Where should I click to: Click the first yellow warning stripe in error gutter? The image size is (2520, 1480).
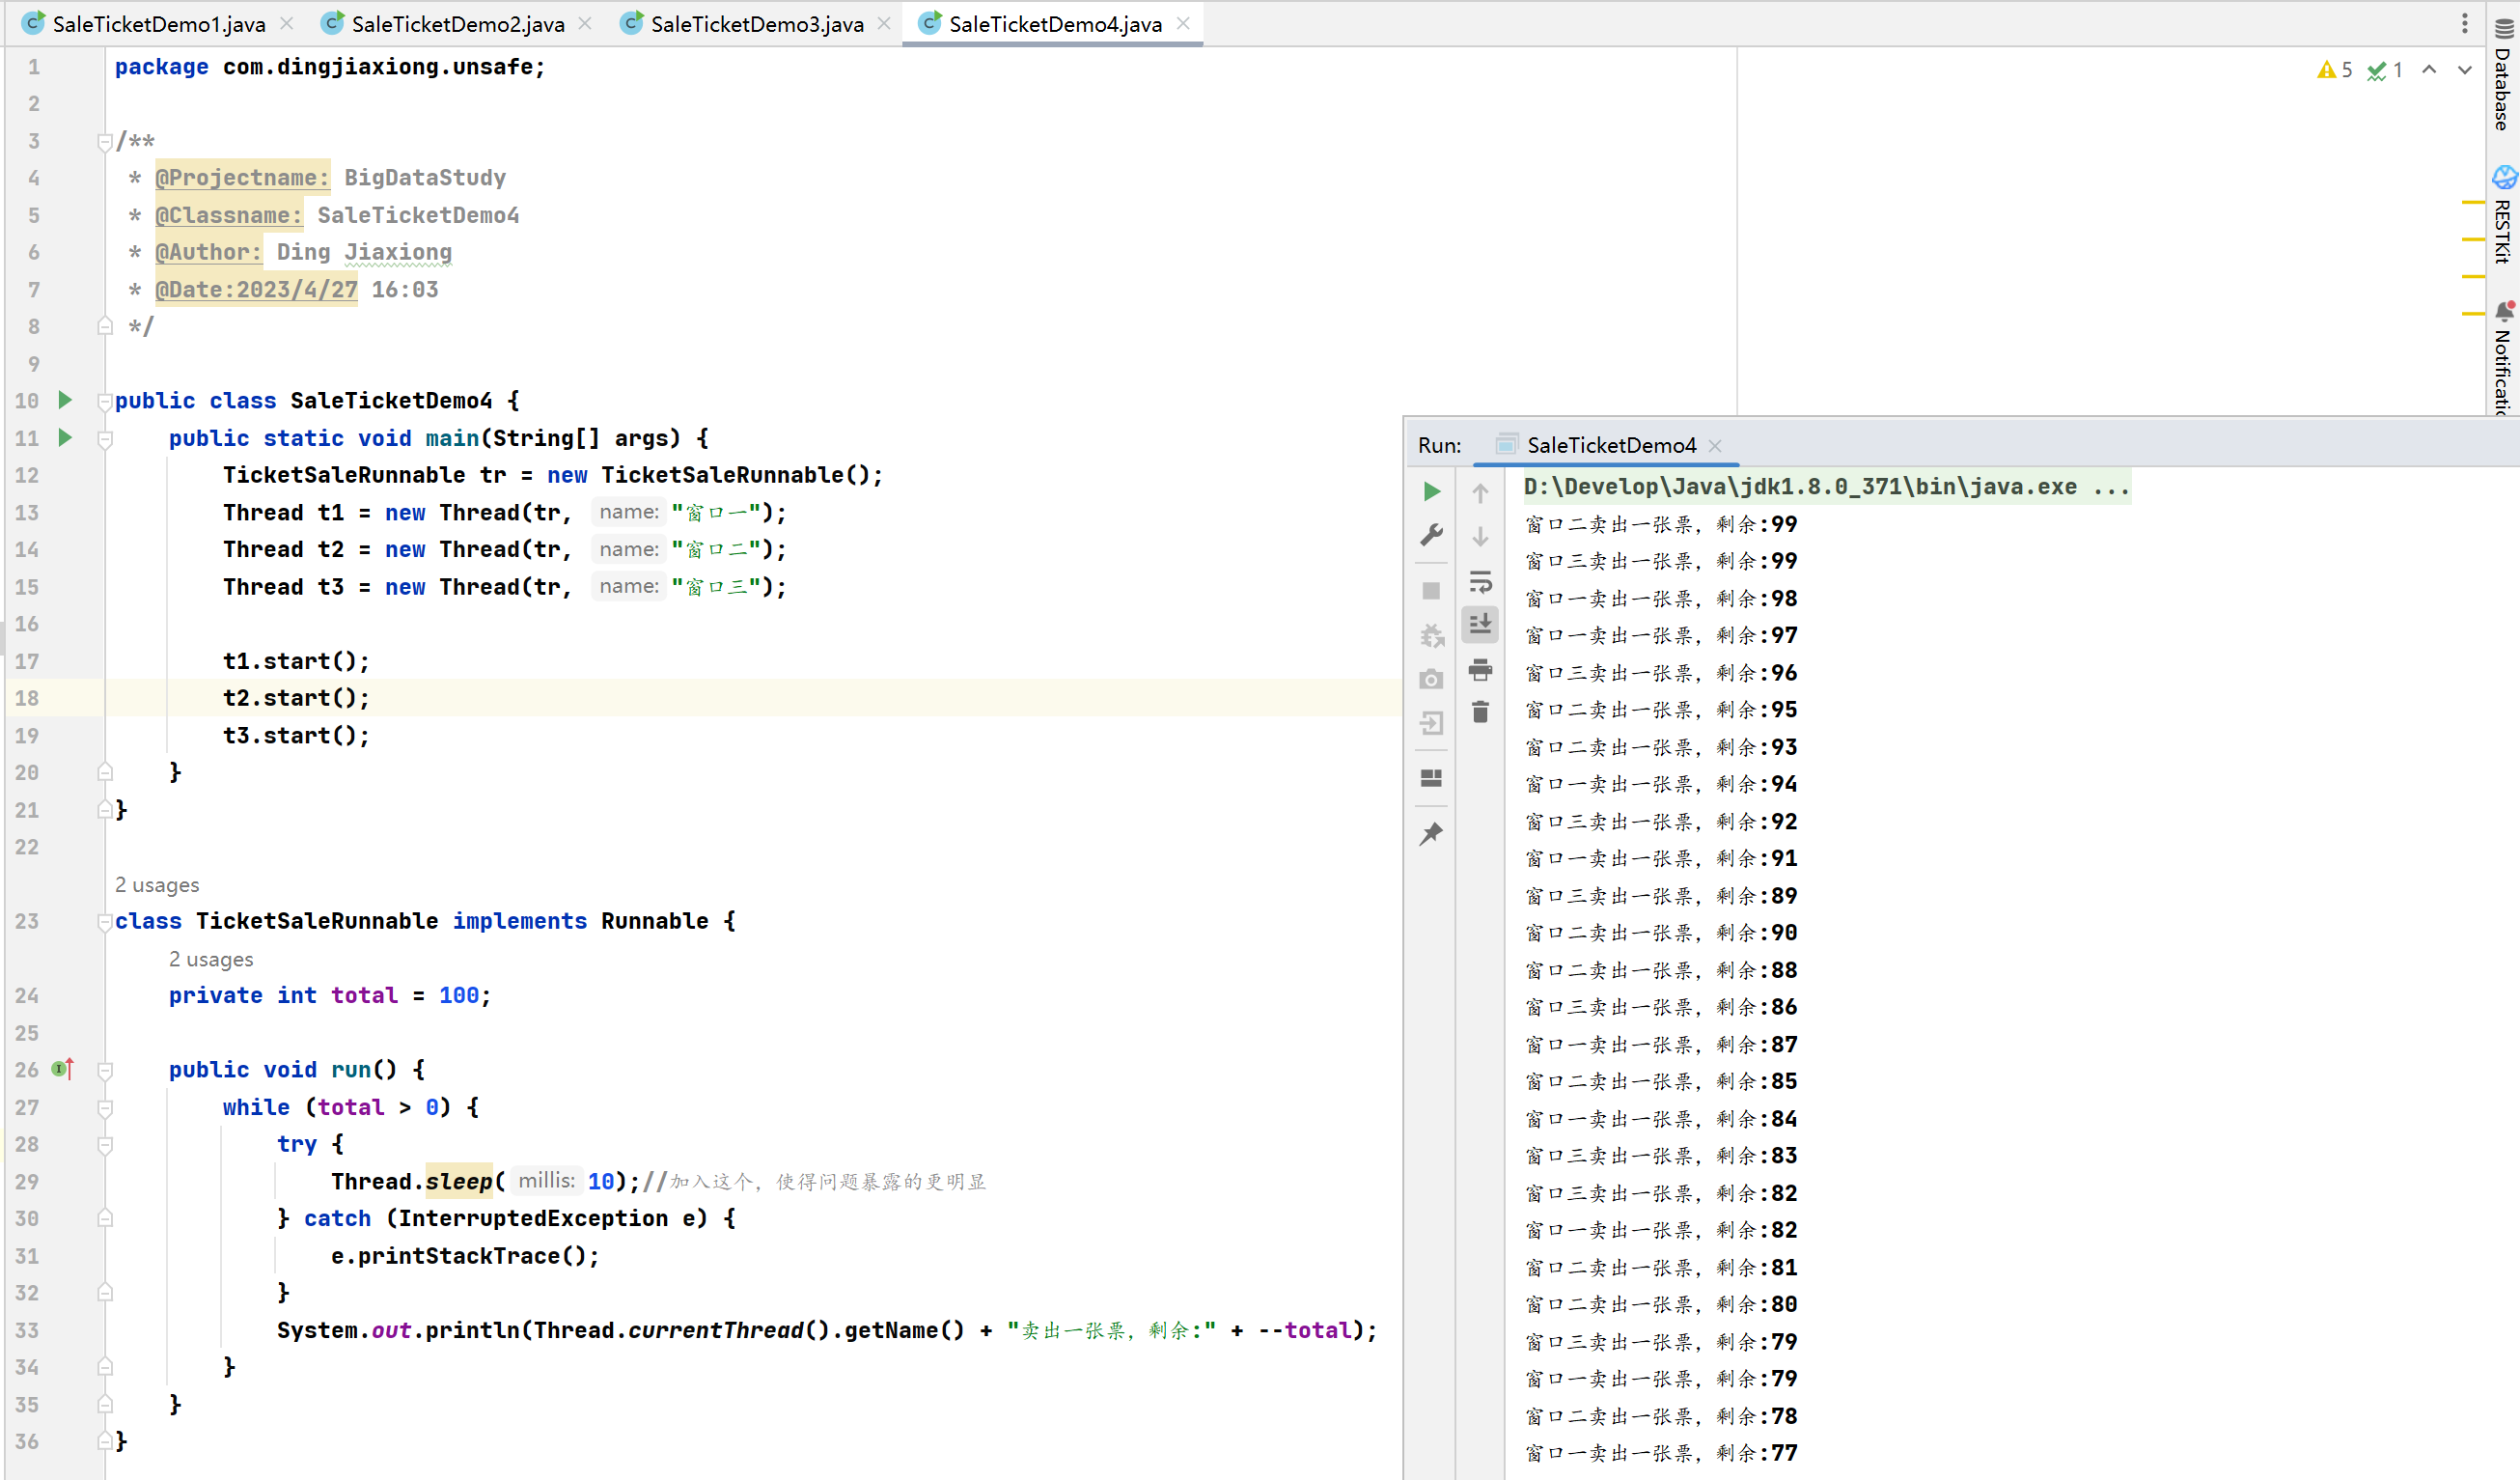tap(2473, 202)
